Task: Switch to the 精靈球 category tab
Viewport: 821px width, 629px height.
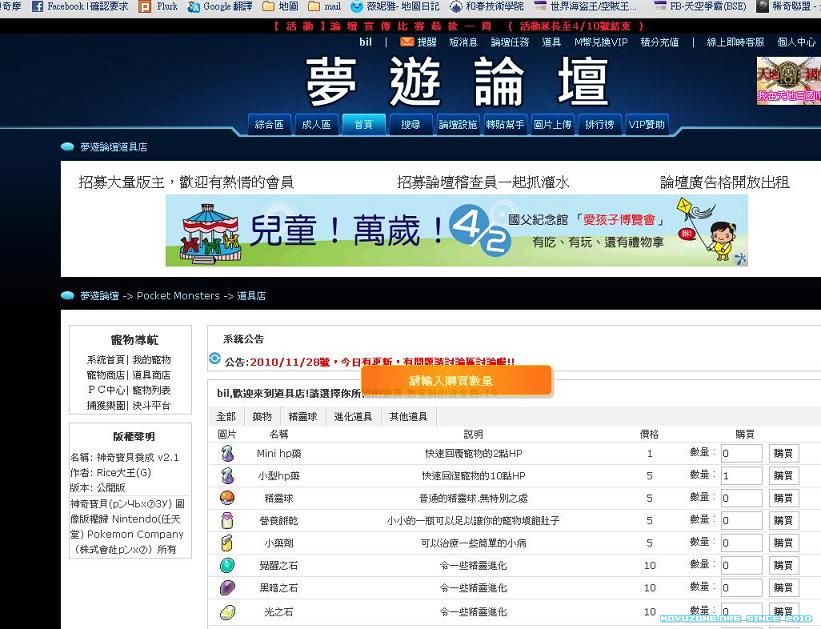Action: point(302,416)
